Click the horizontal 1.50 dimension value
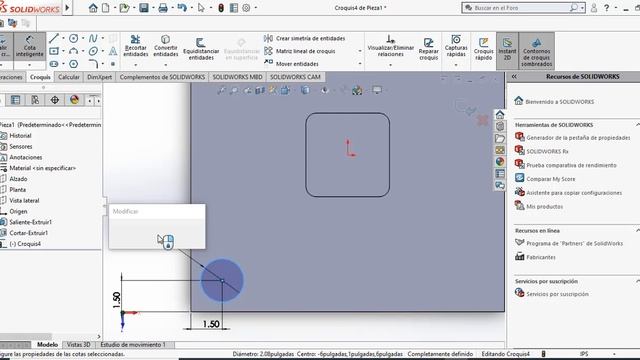Screen dimensions: 640x360 [x=211, y=324]
